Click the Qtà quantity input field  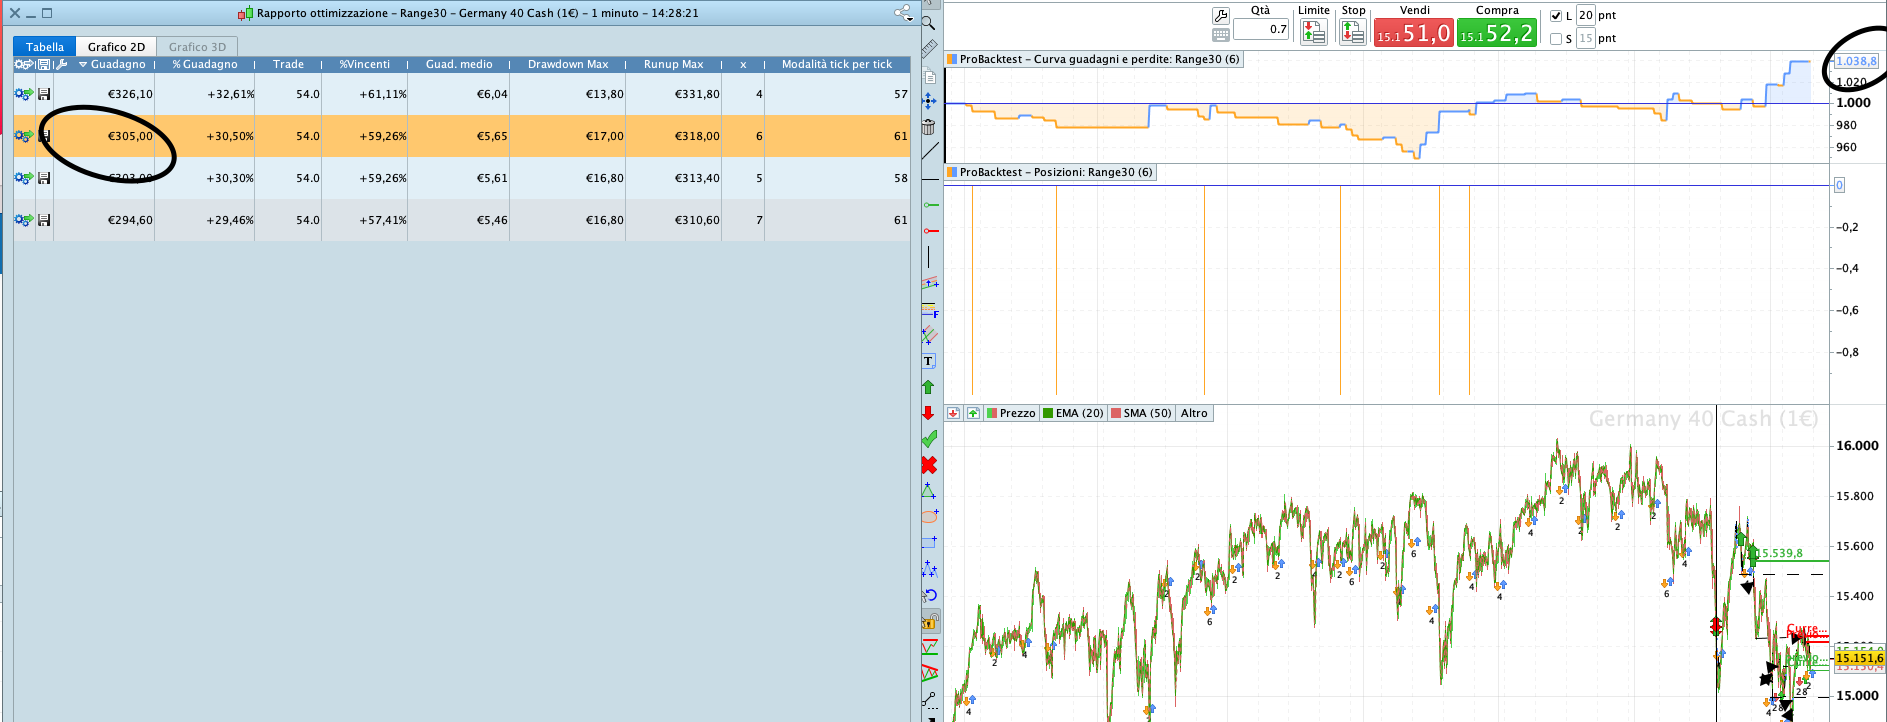pos(1261,29)
